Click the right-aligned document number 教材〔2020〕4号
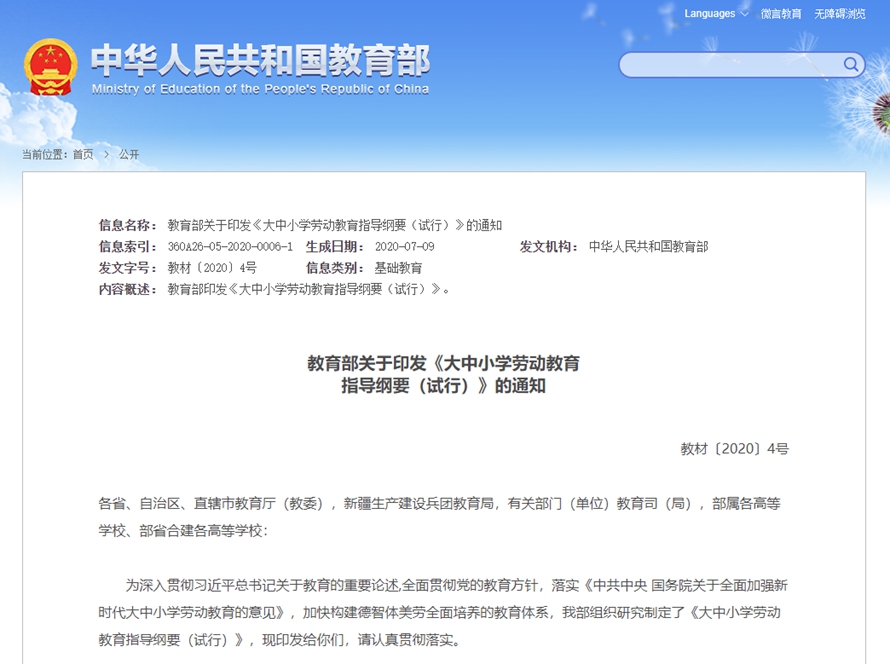The width and height of the screenshot is (890, 664). pyautogui.click(x=734, y=449)
